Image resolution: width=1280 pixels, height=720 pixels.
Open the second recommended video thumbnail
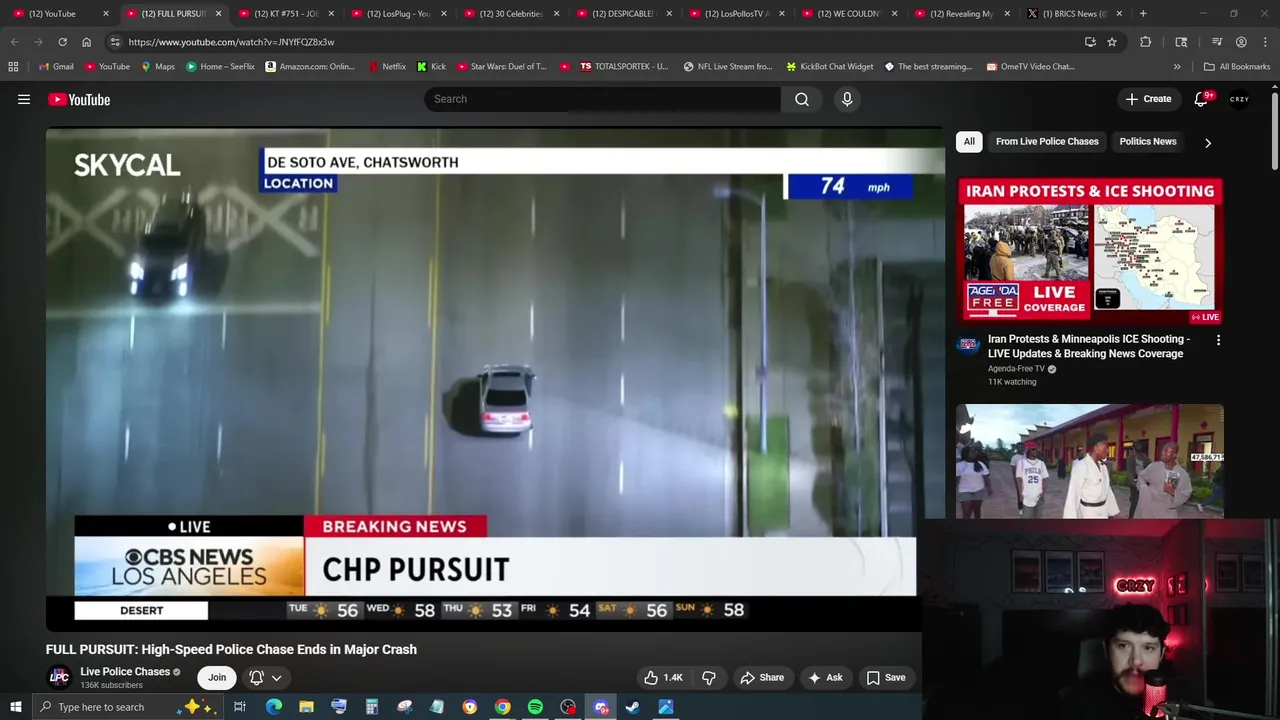(x=1090, y=462)
